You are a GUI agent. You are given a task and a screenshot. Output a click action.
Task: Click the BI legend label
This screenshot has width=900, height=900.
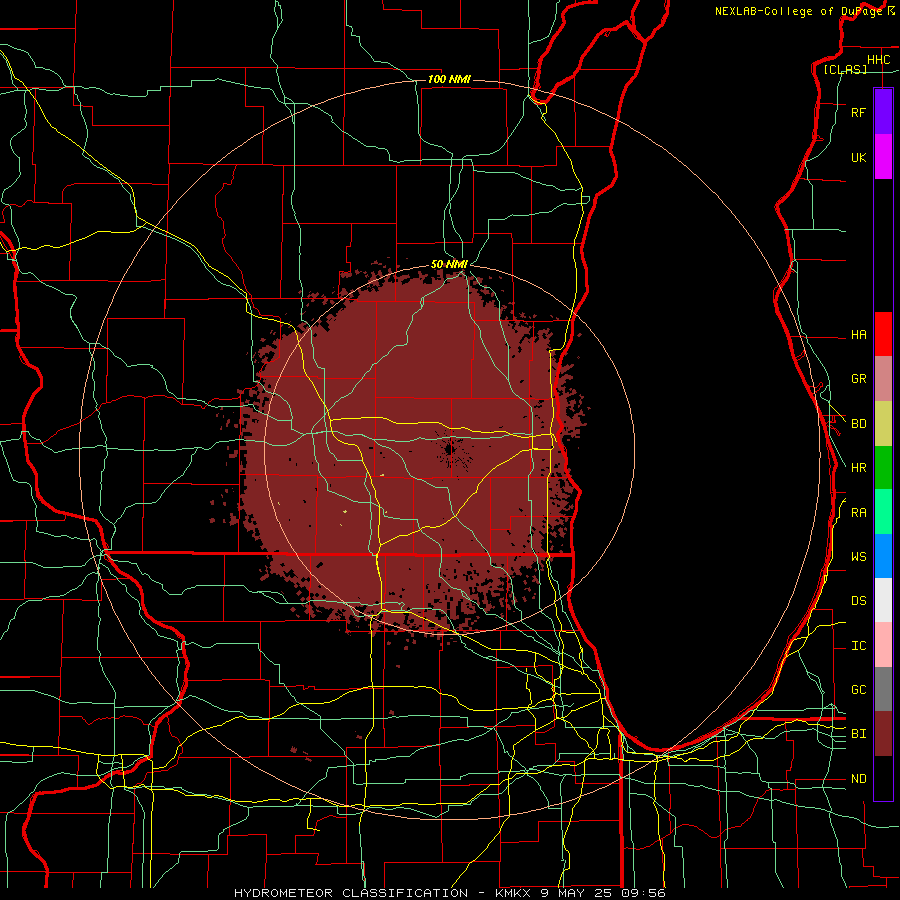coord(859,734)
